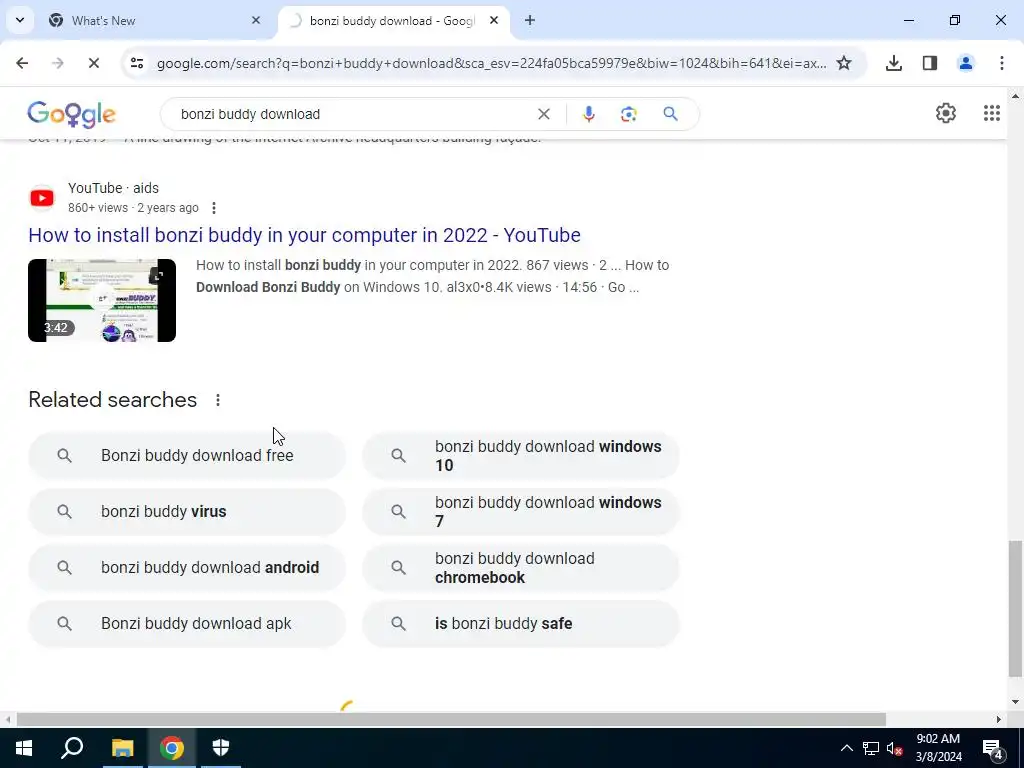The width and height of the screenshot is (1024, 768).
Task: Open the 9:02 AM clock and calendar
Action: point(938,748)
